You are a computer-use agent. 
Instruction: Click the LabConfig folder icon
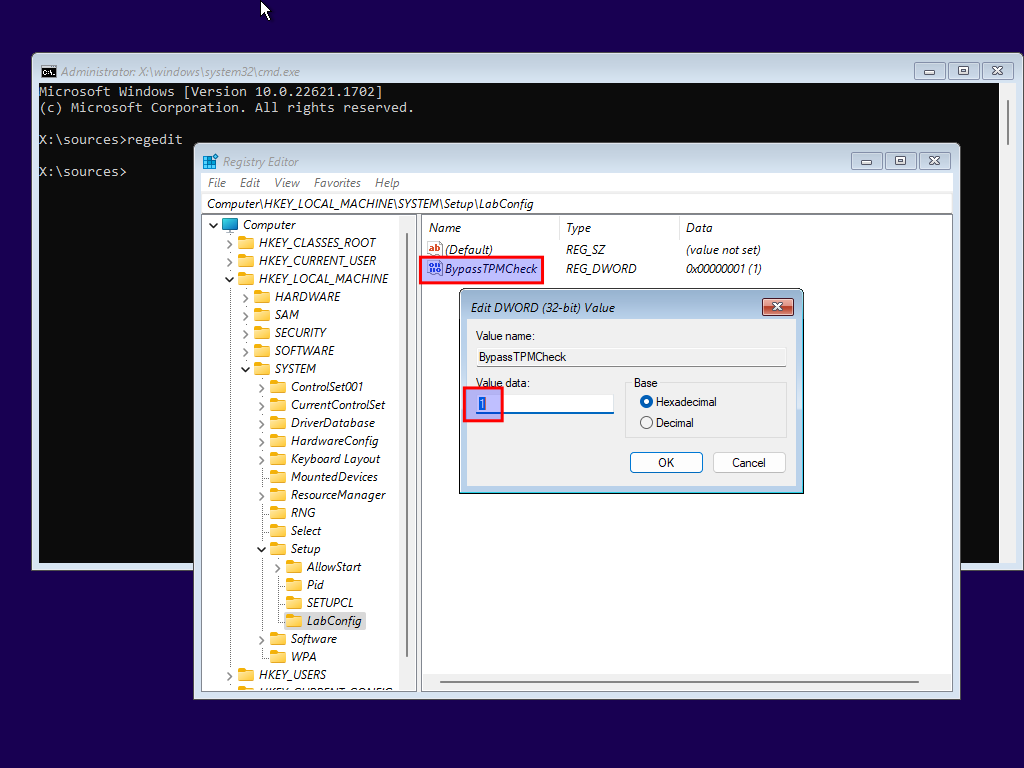[x=294, y=621]
